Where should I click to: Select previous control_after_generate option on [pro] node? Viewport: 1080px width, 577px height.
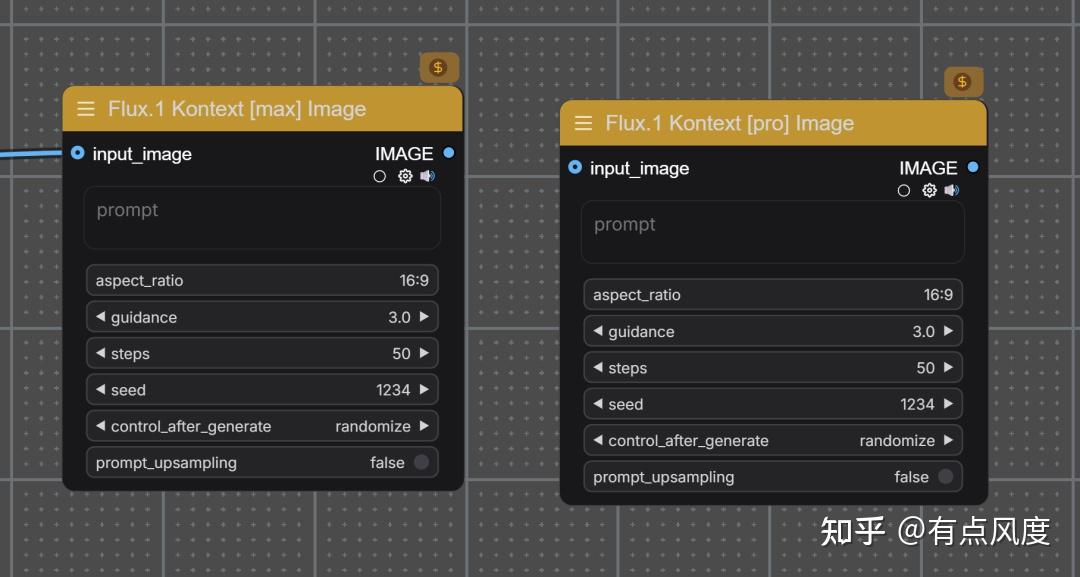[598, 441]
